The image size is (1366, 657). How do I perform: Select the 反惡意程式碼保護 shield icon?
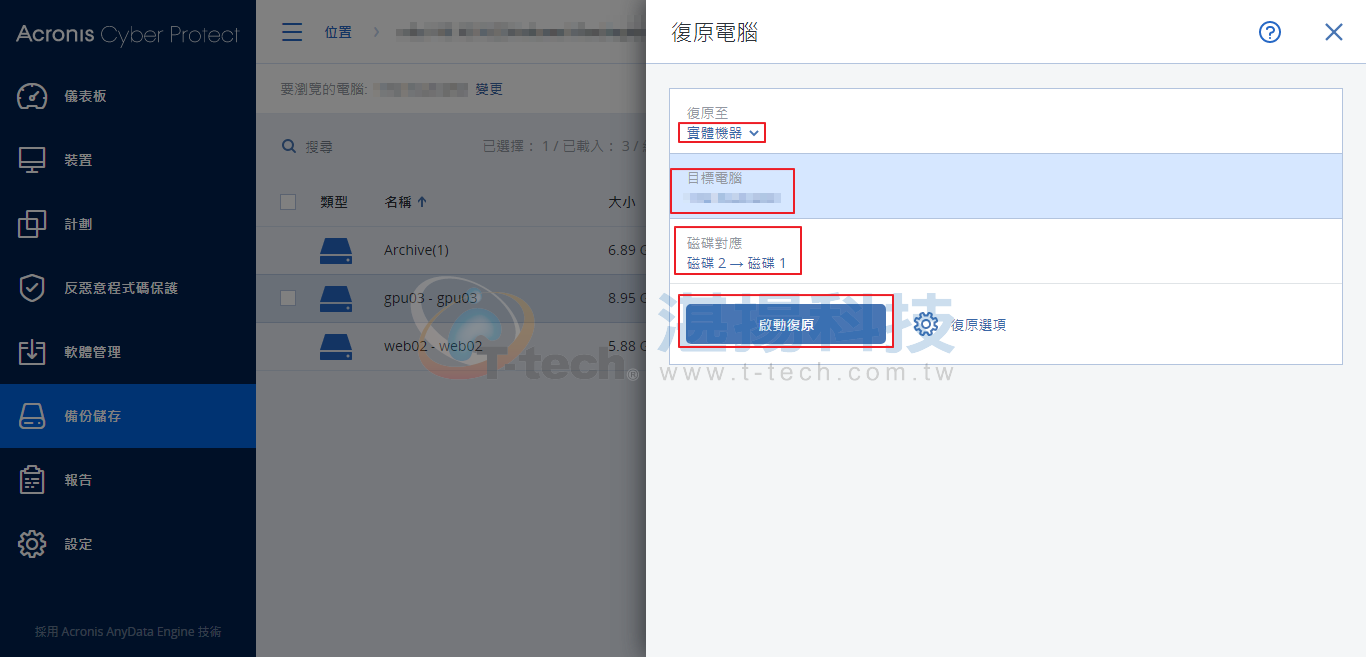click(32, 288)
